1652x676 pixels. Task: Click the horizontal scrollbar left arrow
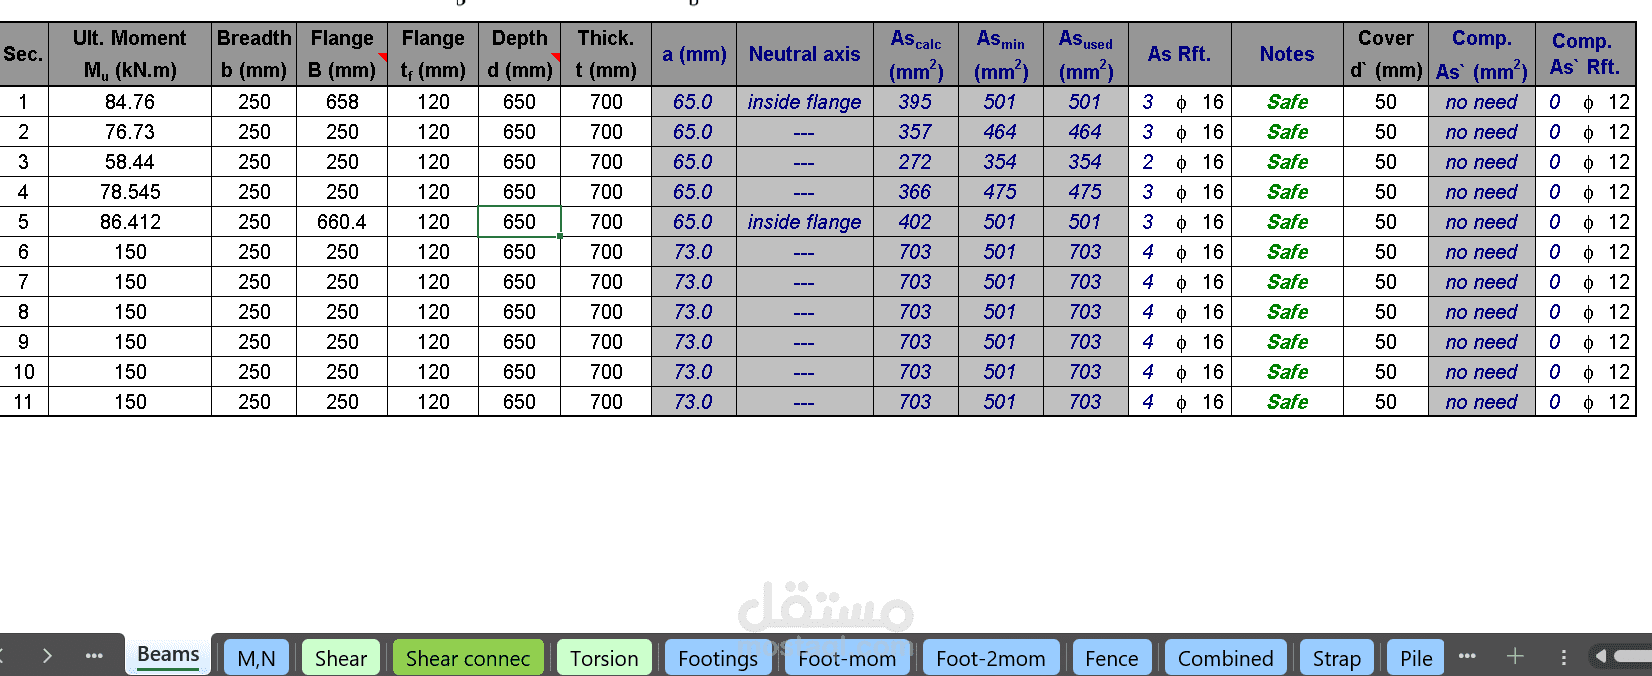pos(1601,656)
